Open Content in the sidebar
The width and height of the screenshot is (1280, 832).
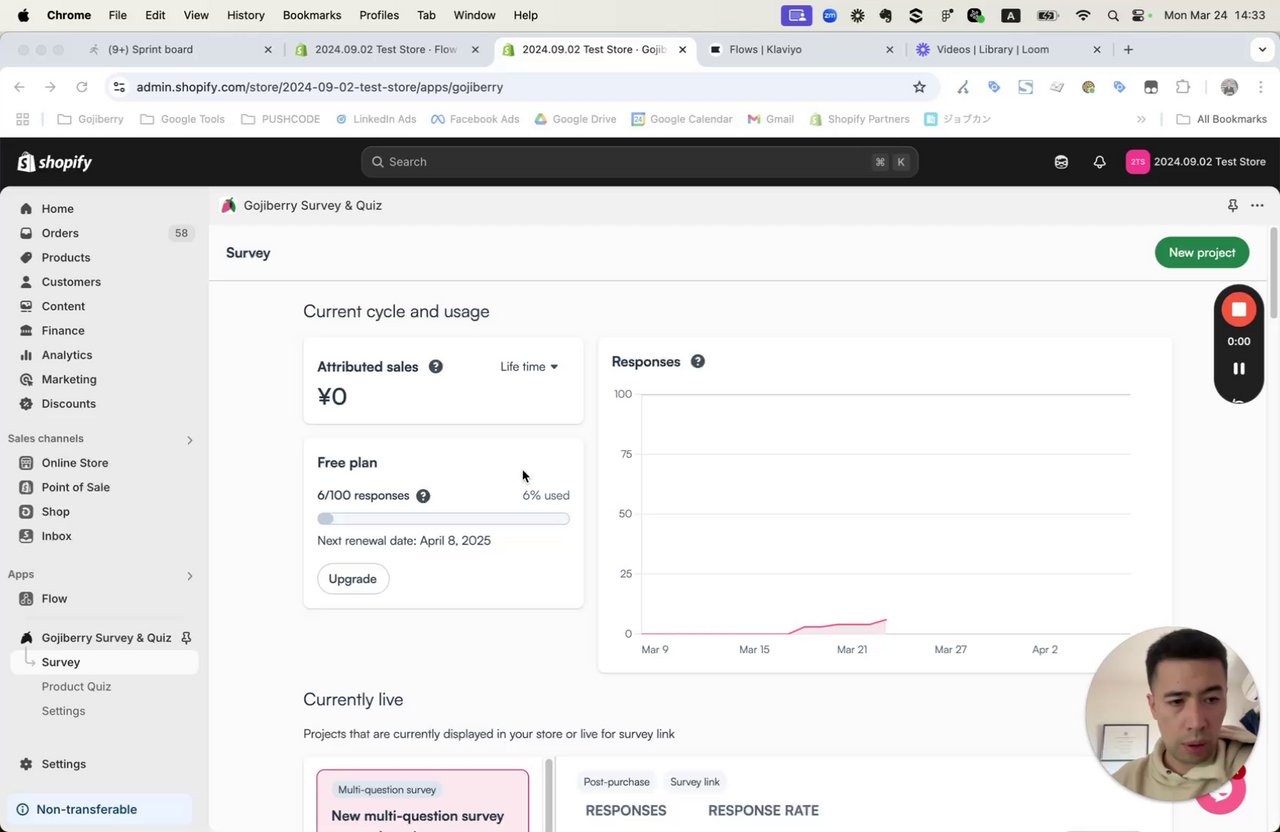63,306
